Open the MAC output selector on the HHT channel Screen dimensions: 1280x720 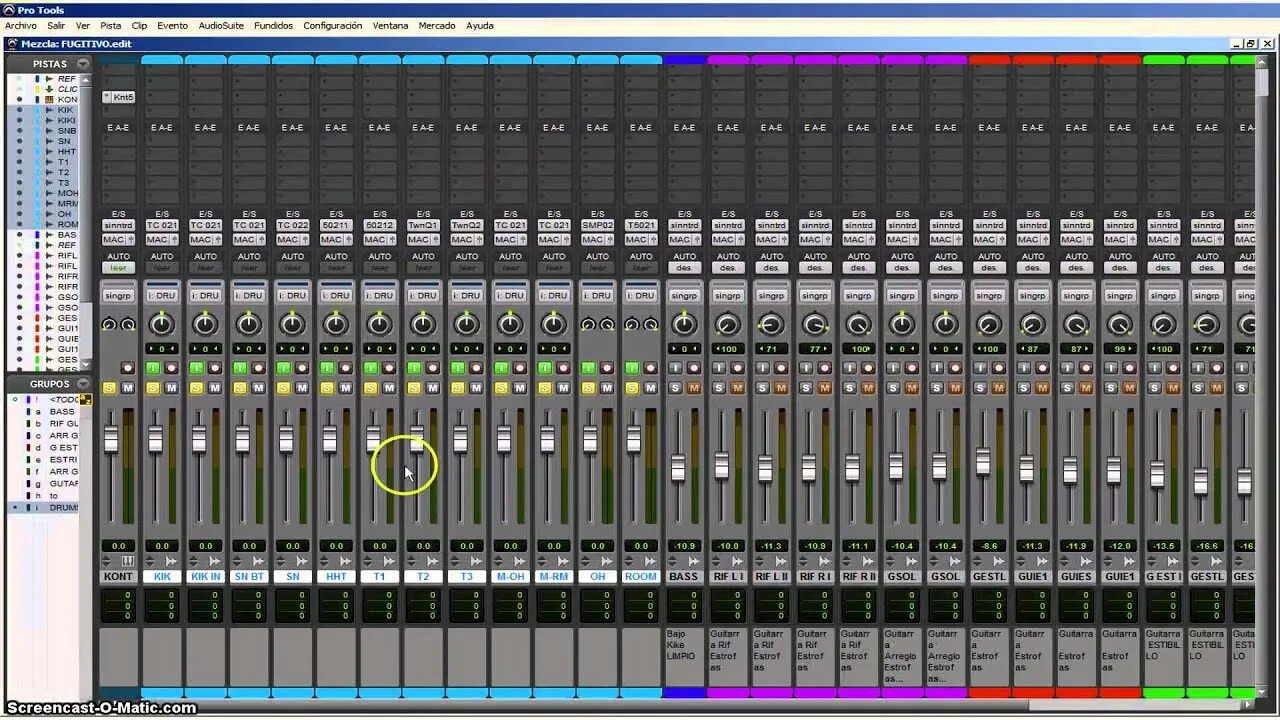(x=336, y=240)
